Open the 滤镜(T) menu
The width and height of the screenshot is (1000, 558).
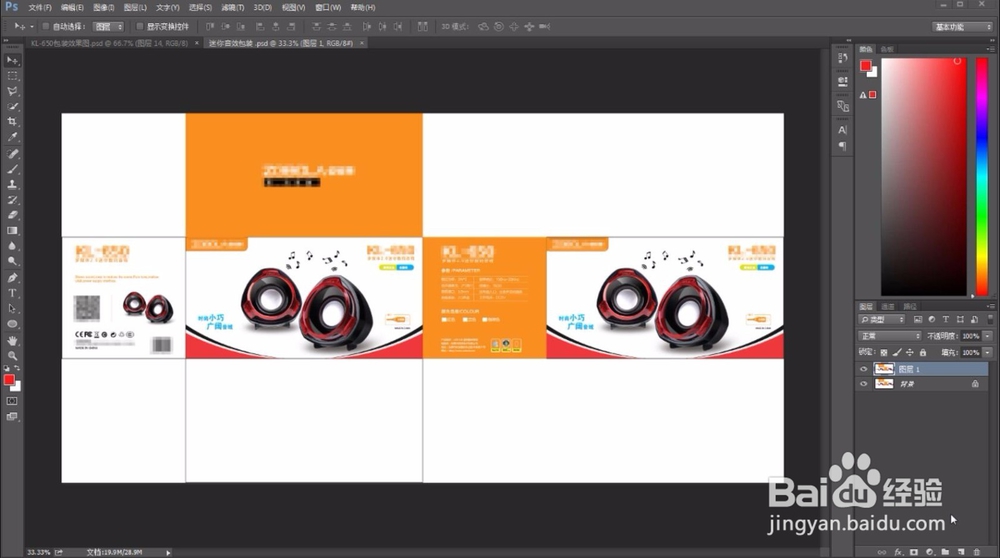pos(232,8)
